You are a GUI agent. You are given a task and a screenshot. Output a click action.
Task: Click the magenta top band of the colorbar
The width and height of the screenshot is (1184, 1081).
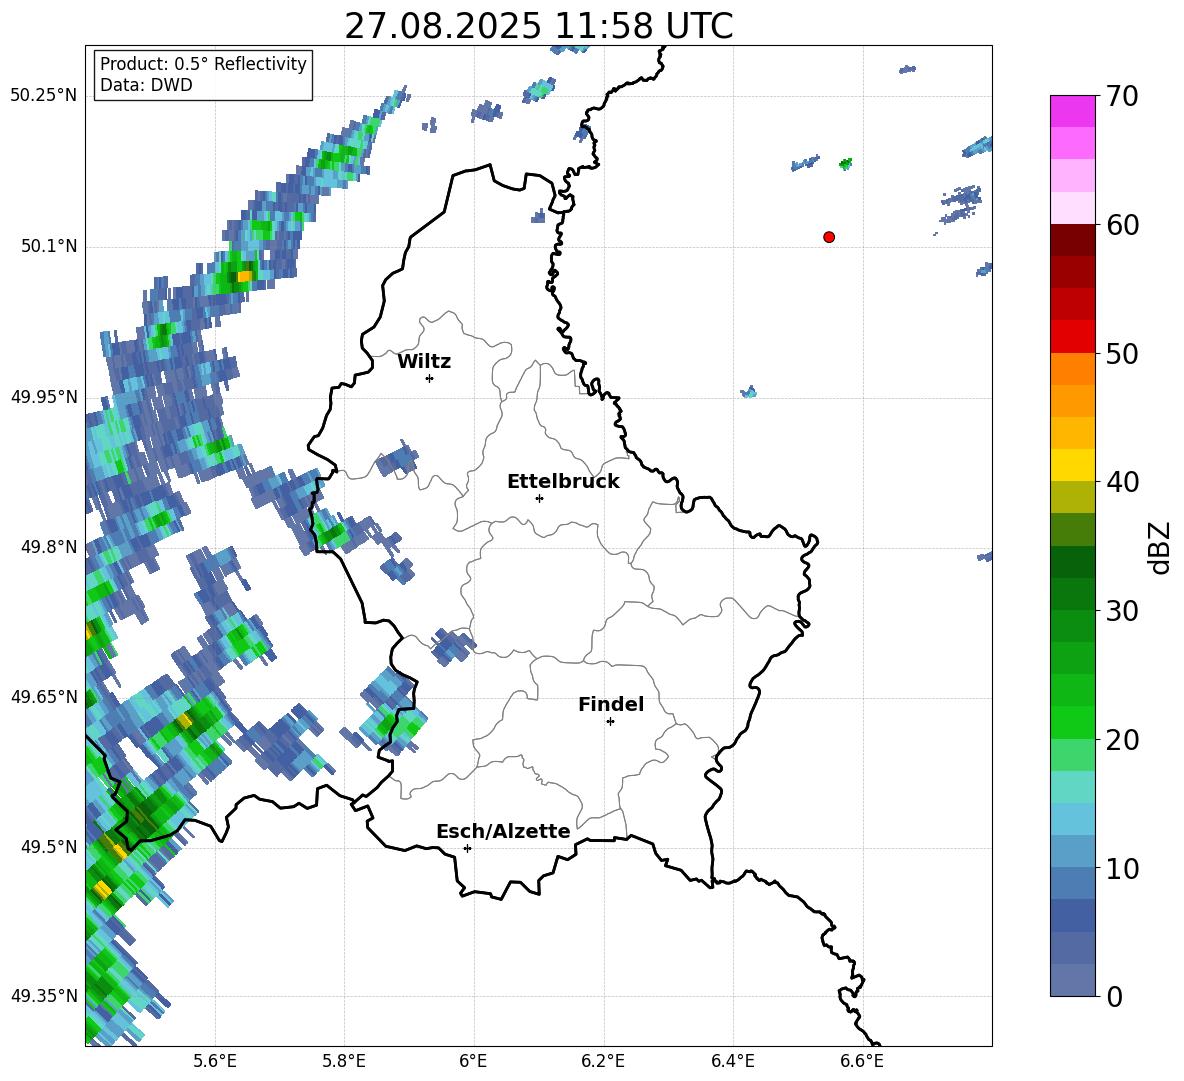point(1072,111)
